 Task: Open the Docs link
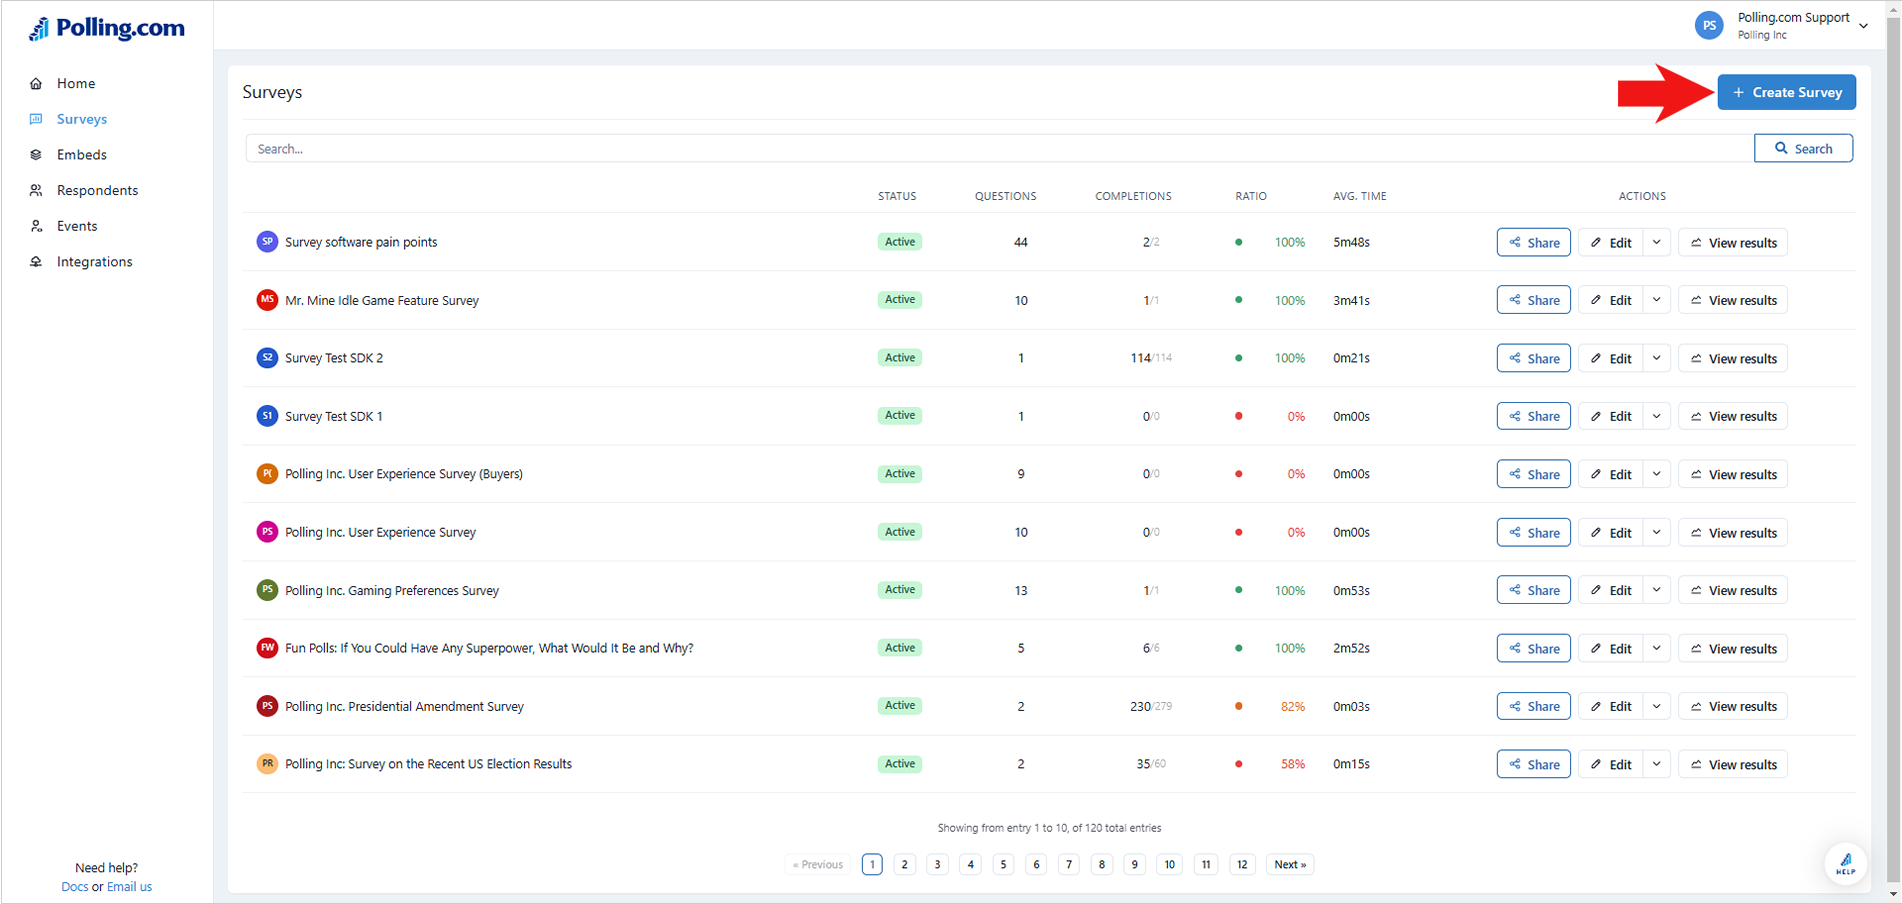click(74, 887)
